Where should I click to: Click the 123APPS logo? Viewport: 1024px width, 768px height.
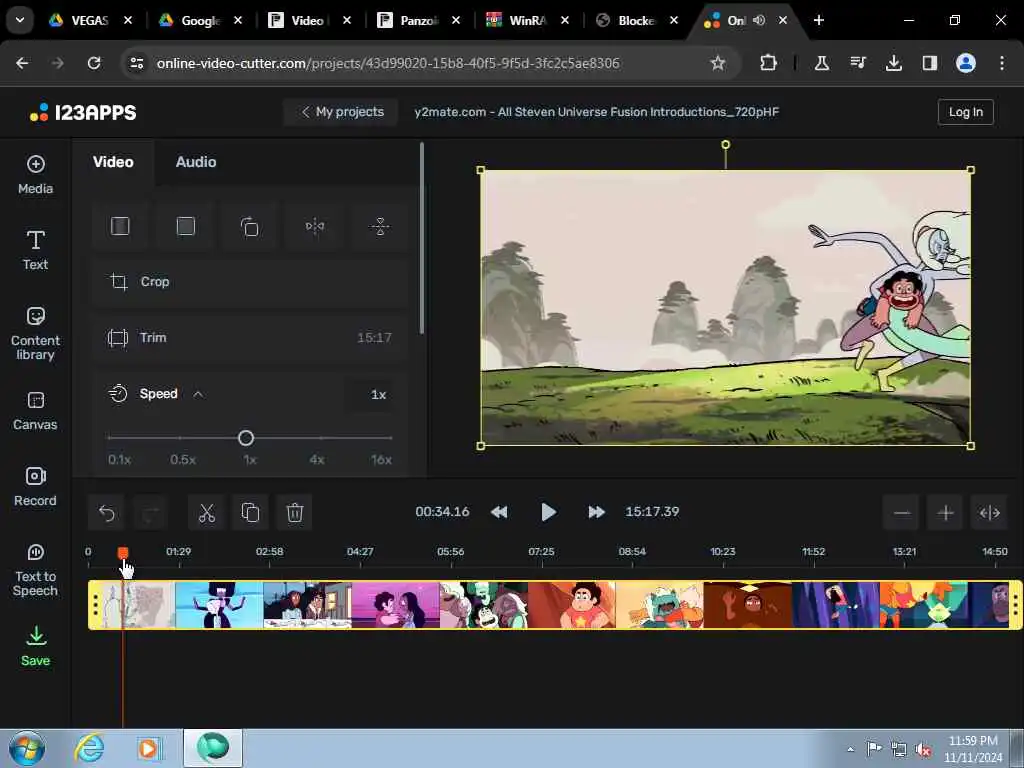(83, 112)
